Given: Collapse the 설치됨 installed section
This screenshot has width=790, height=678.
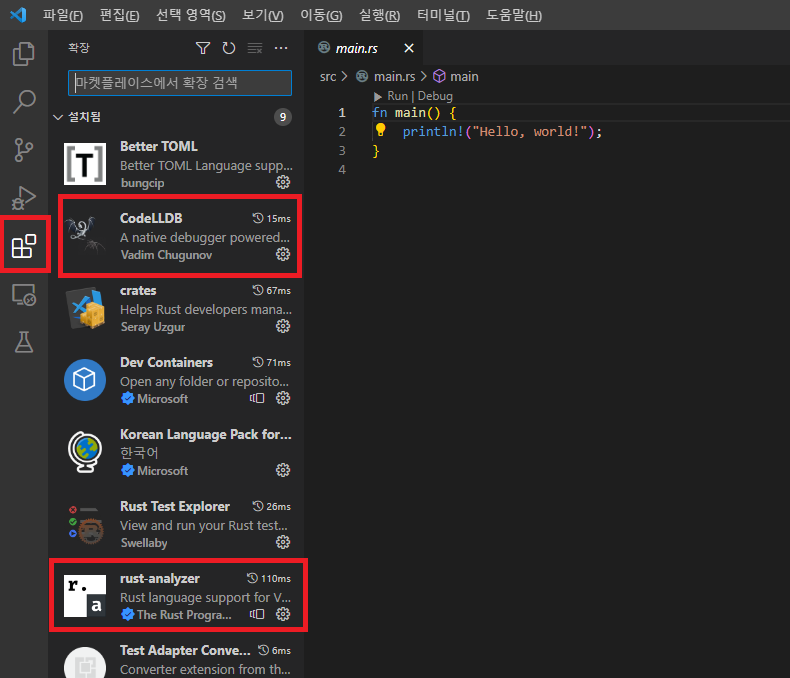Looking at the screenshot, I should 58,117.
